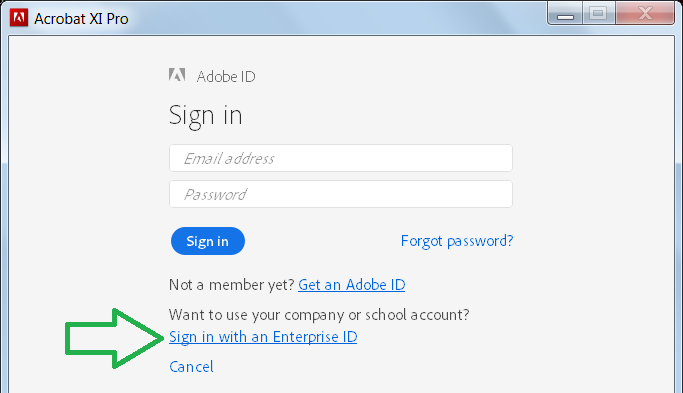
Task: Click the Adobe ID label text
Action: click(226, 77)
